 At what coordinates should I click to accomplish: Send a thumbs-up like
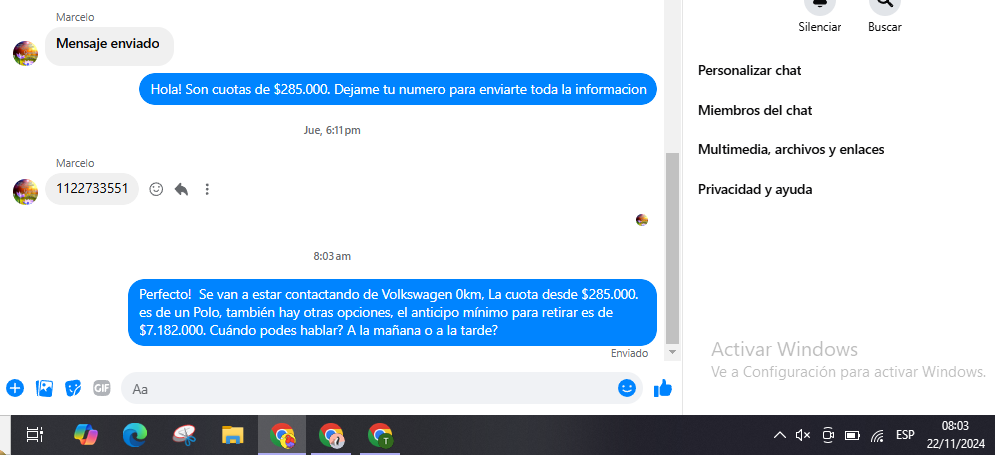coord(662,388)
